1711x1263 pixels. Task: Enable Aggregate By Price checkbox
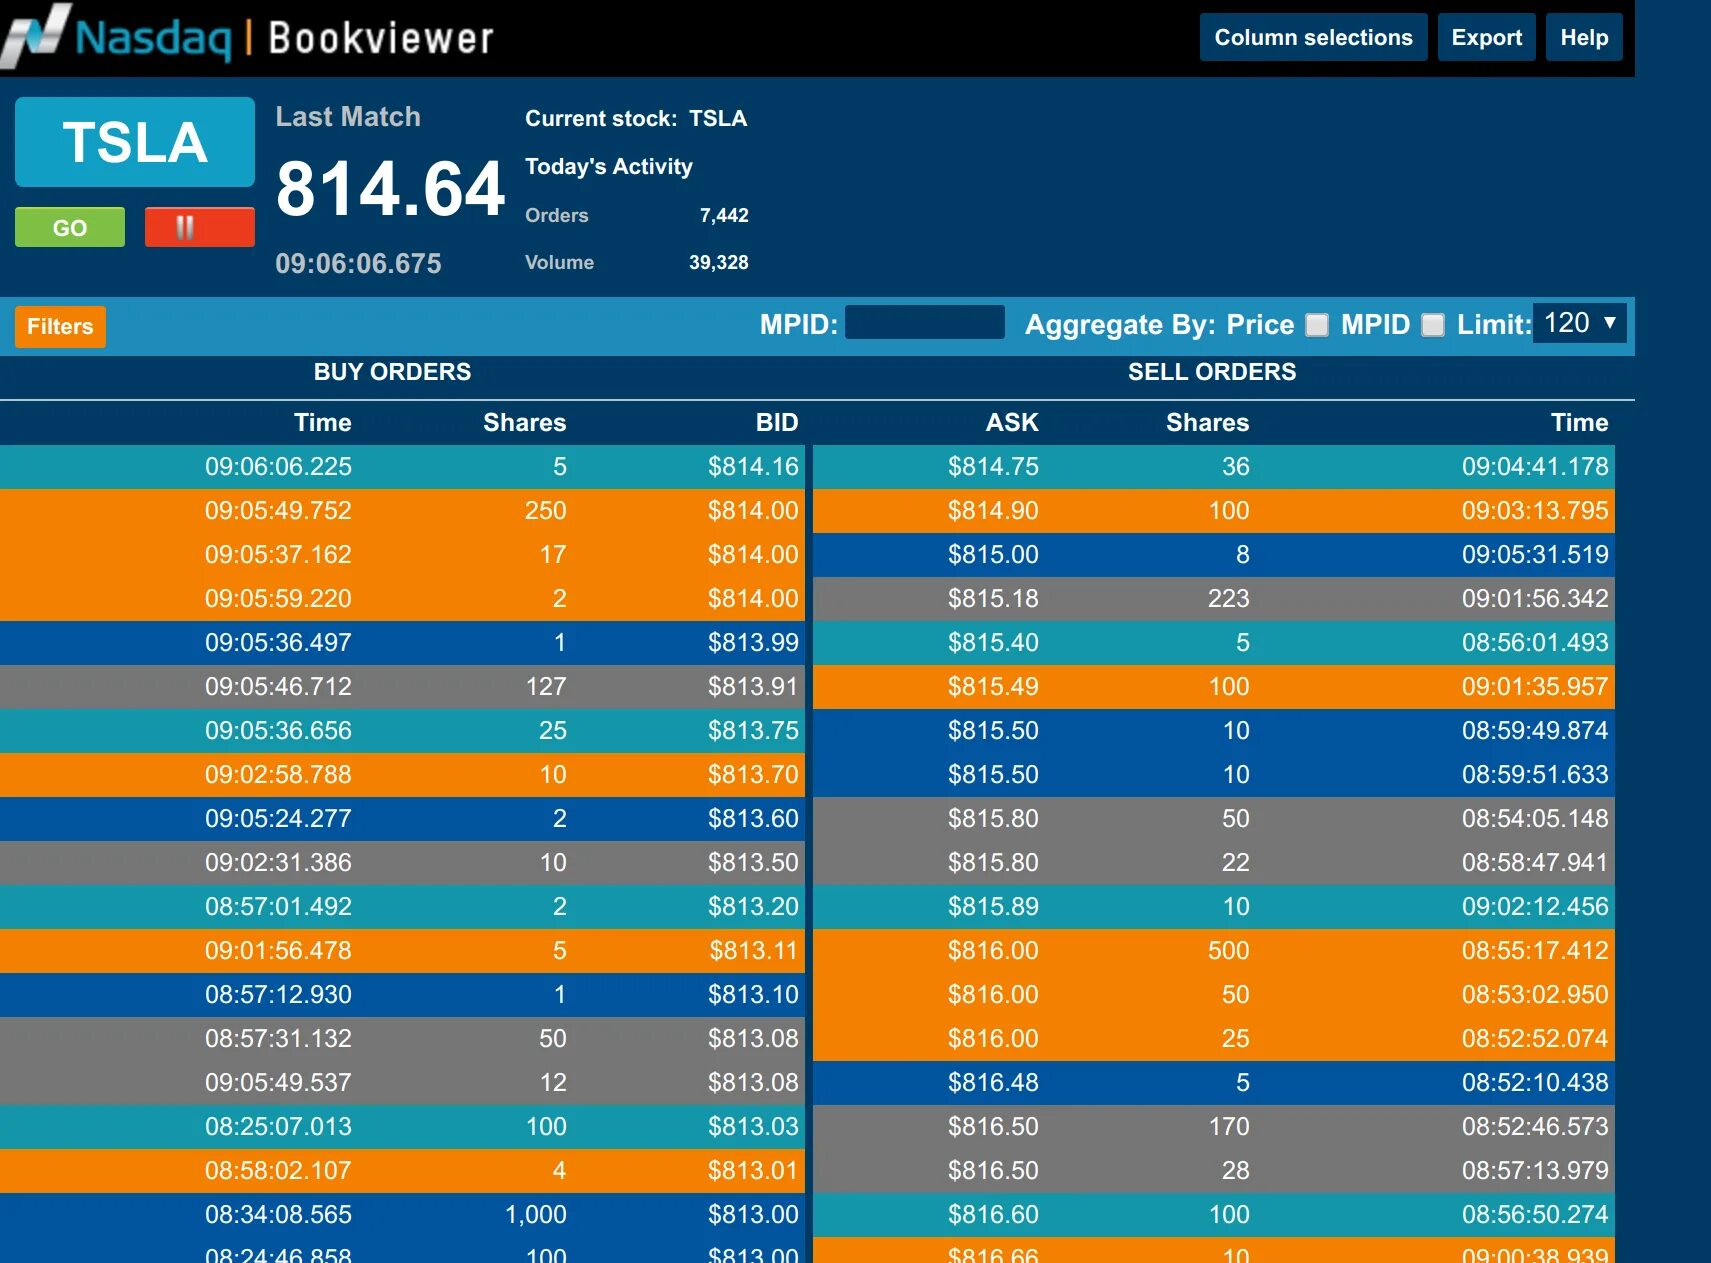(x=1317, y=325)
